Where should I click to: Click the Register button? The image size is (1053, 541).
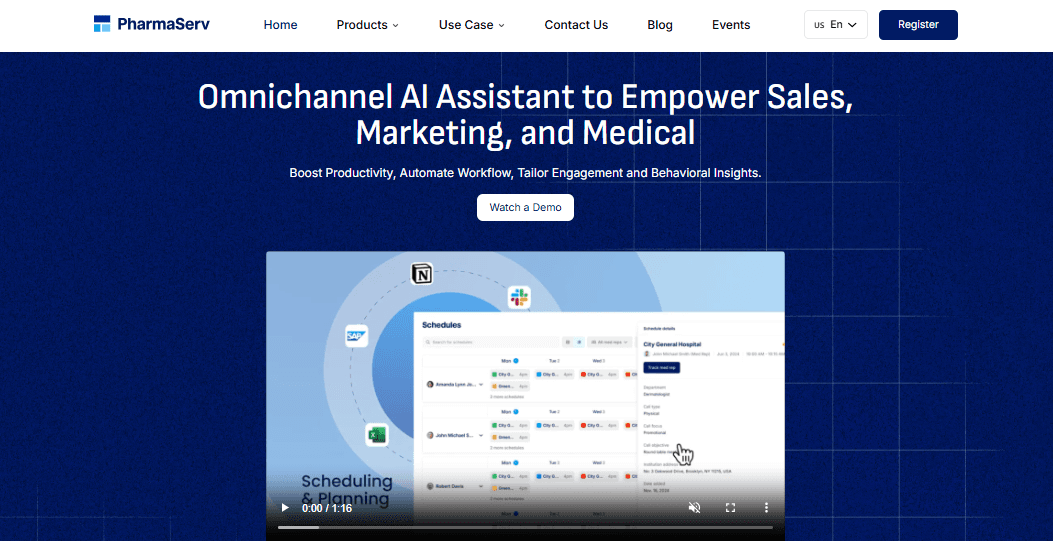click(x=918, y=25)
